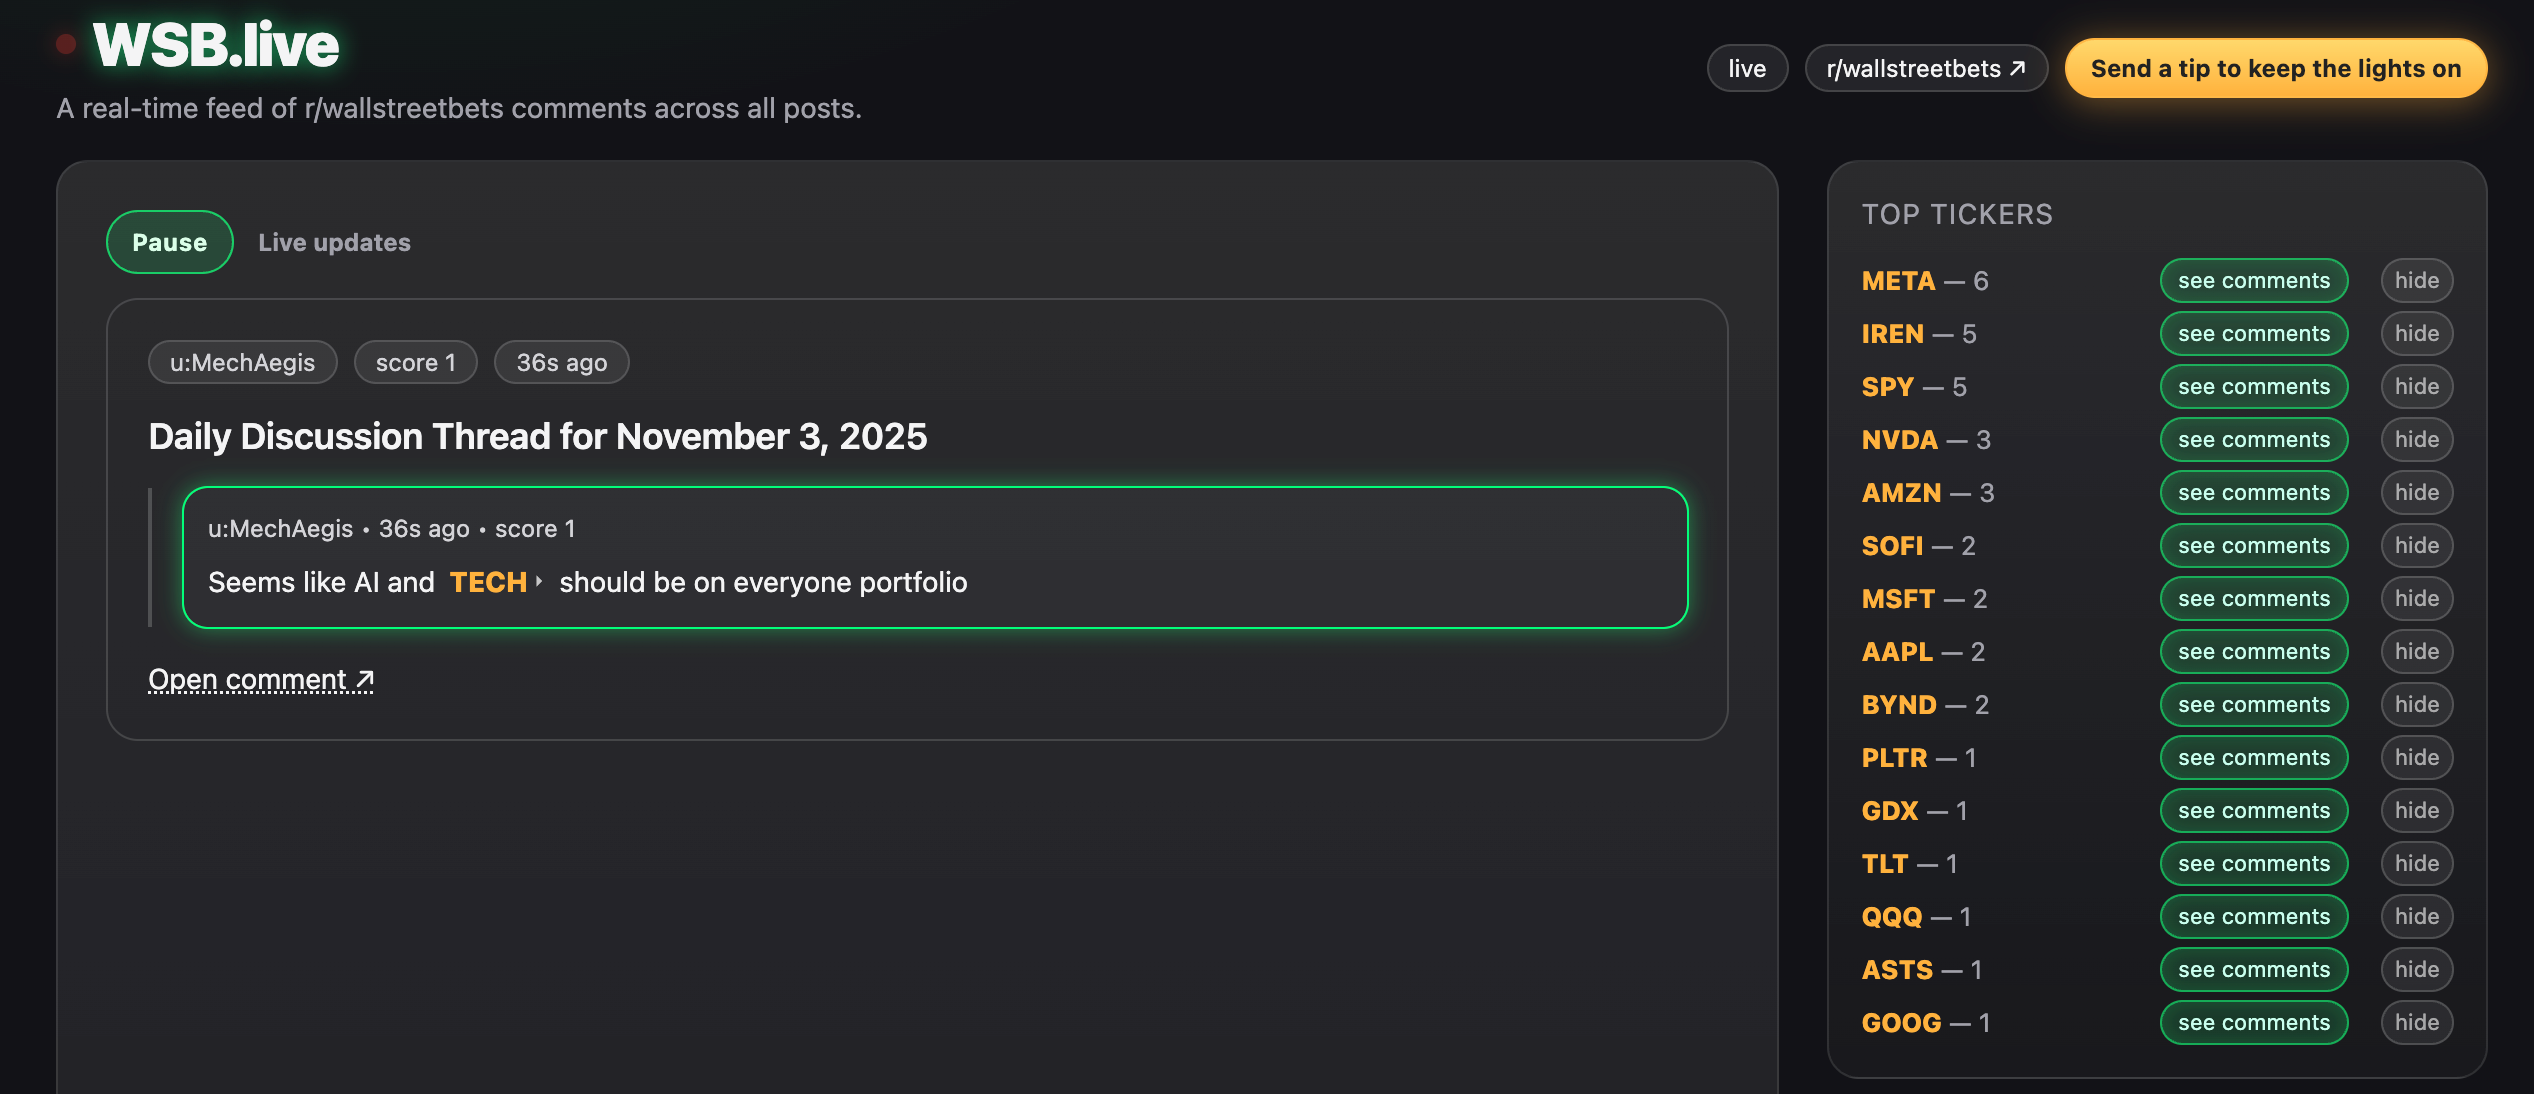This screenshot has height=1094, width=2534.
Task: Click the score 1 badge
Action: pos(415,363)
